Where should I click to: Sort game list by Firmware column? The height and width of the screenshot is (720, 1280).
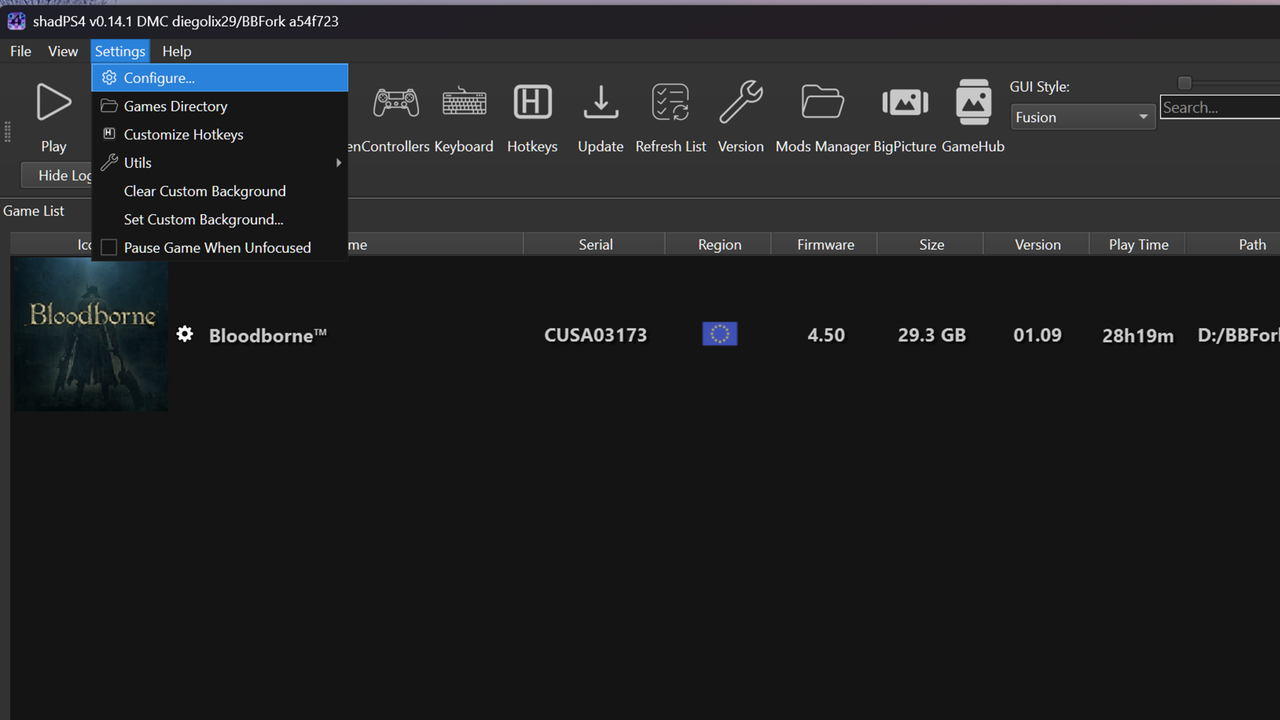(825, 245)
